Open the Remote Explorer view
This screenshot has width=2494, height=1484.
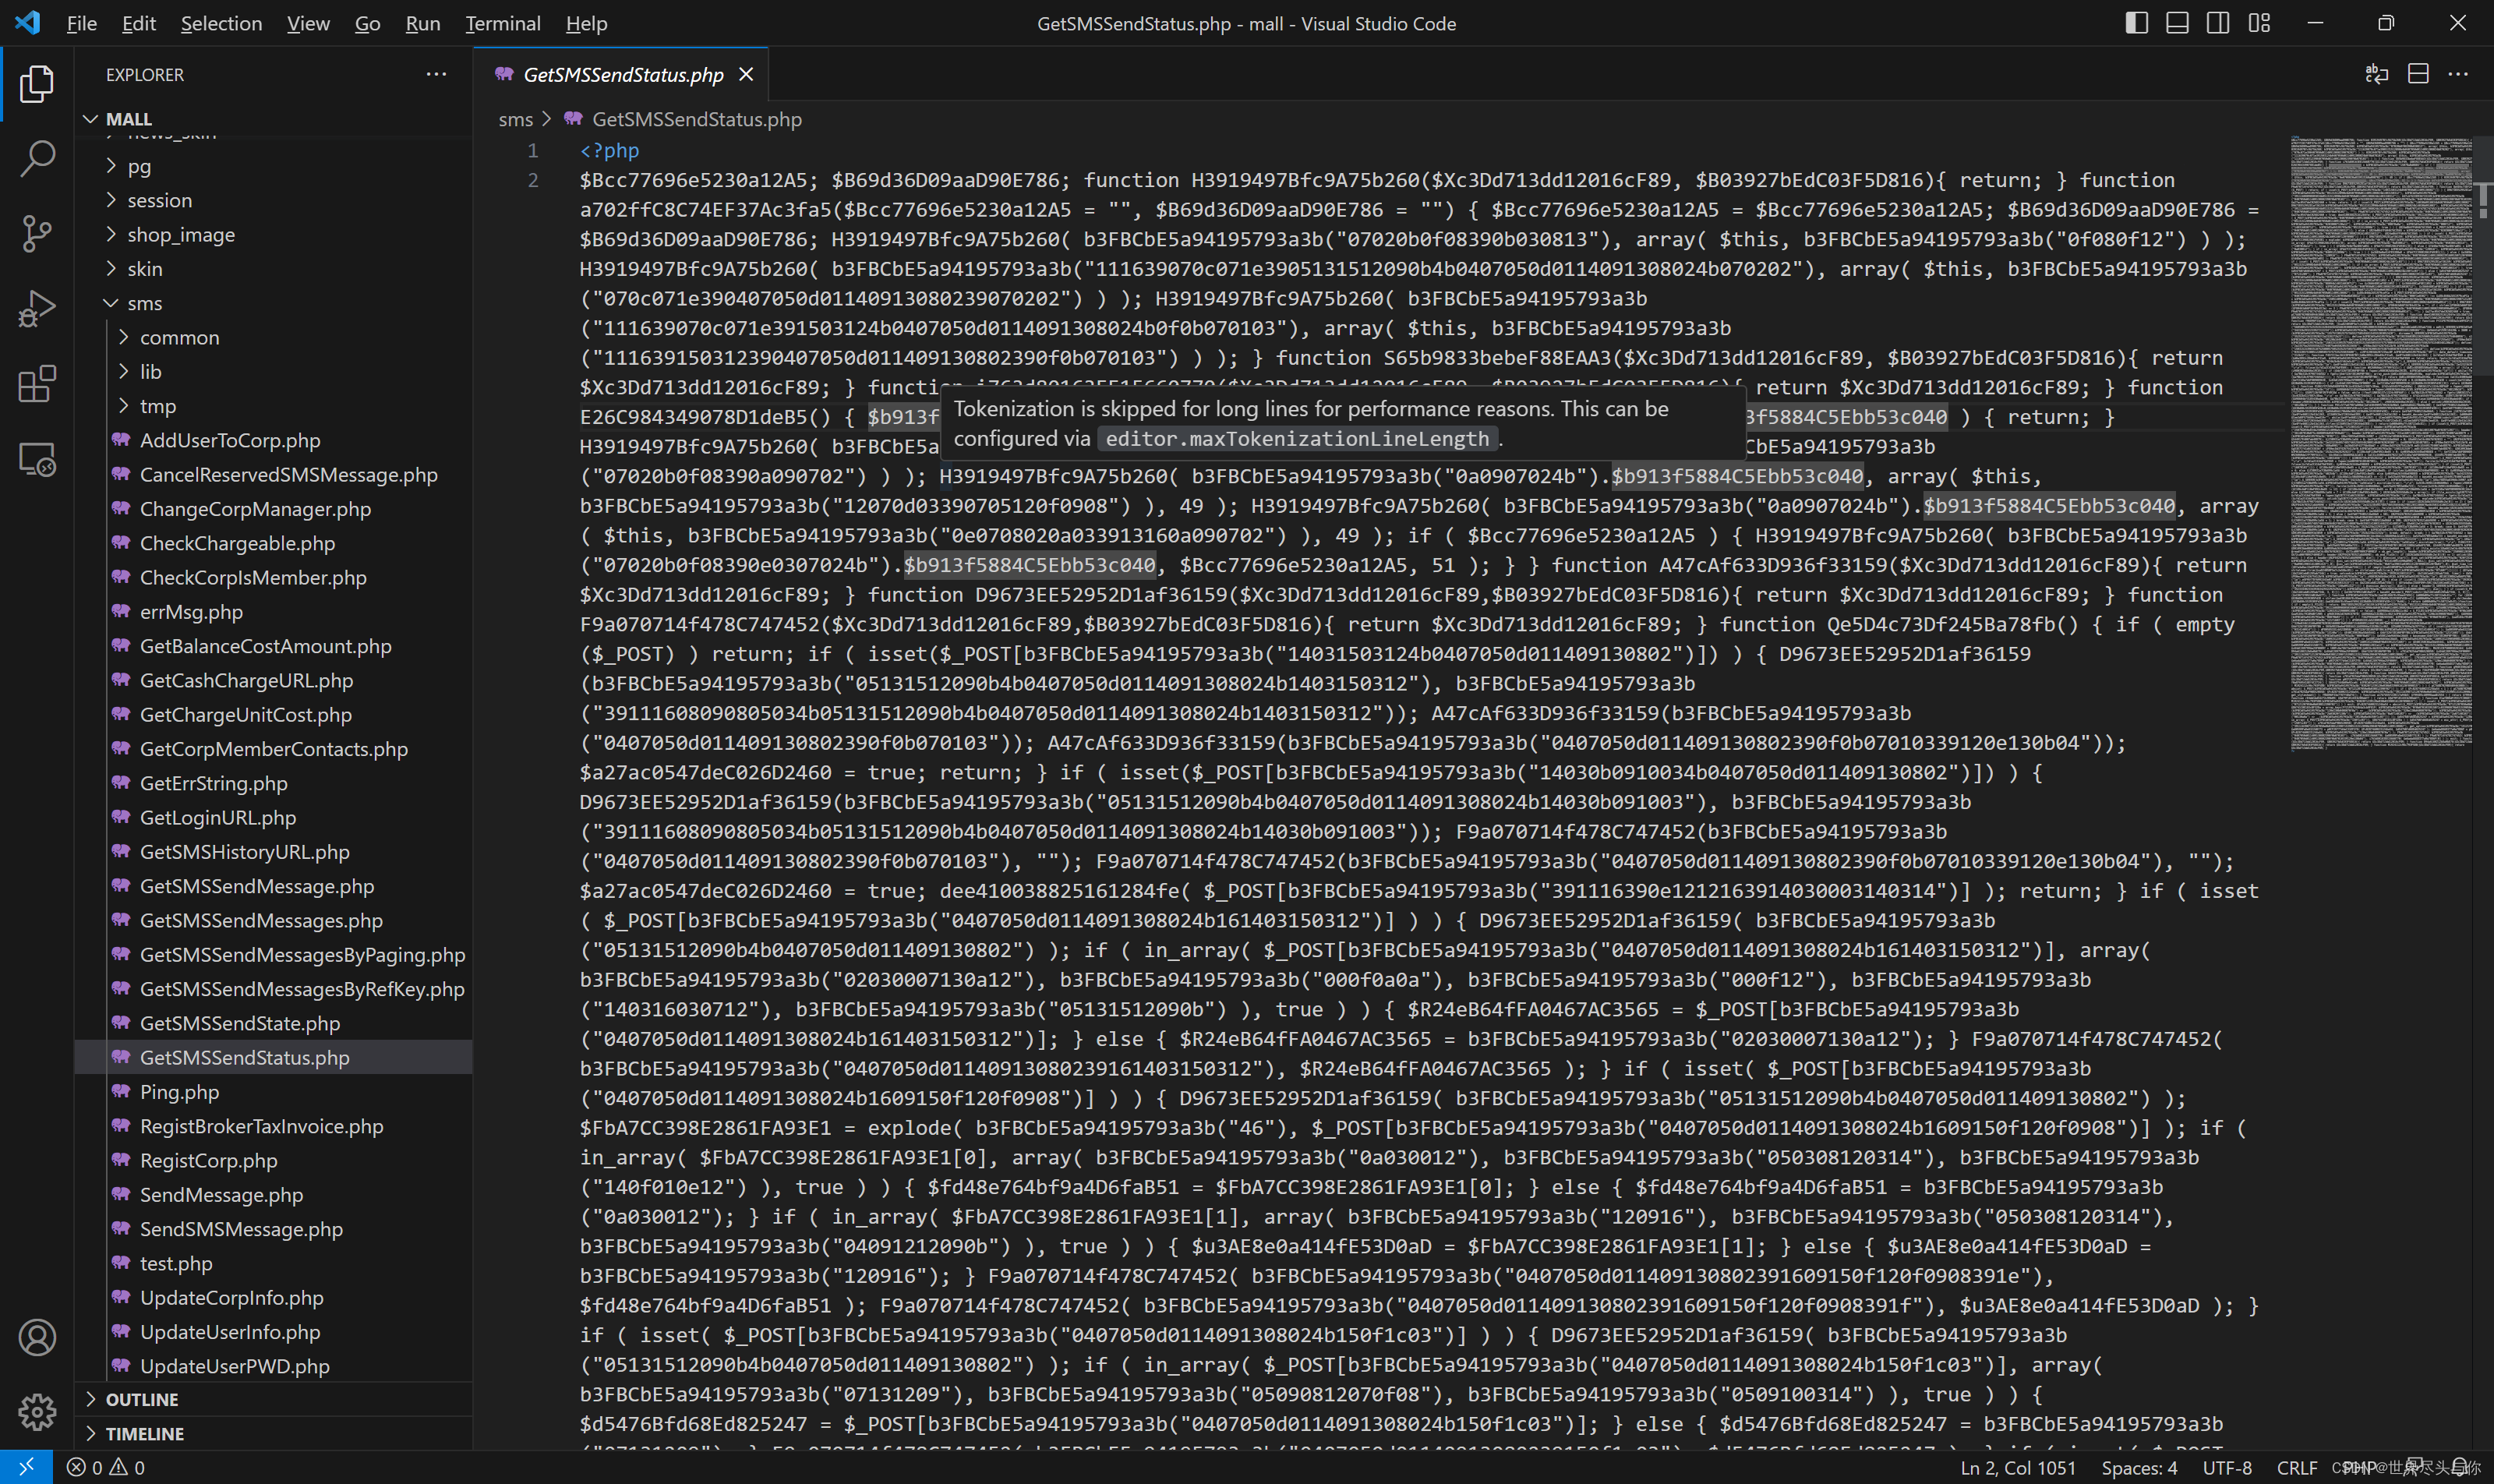37,460
